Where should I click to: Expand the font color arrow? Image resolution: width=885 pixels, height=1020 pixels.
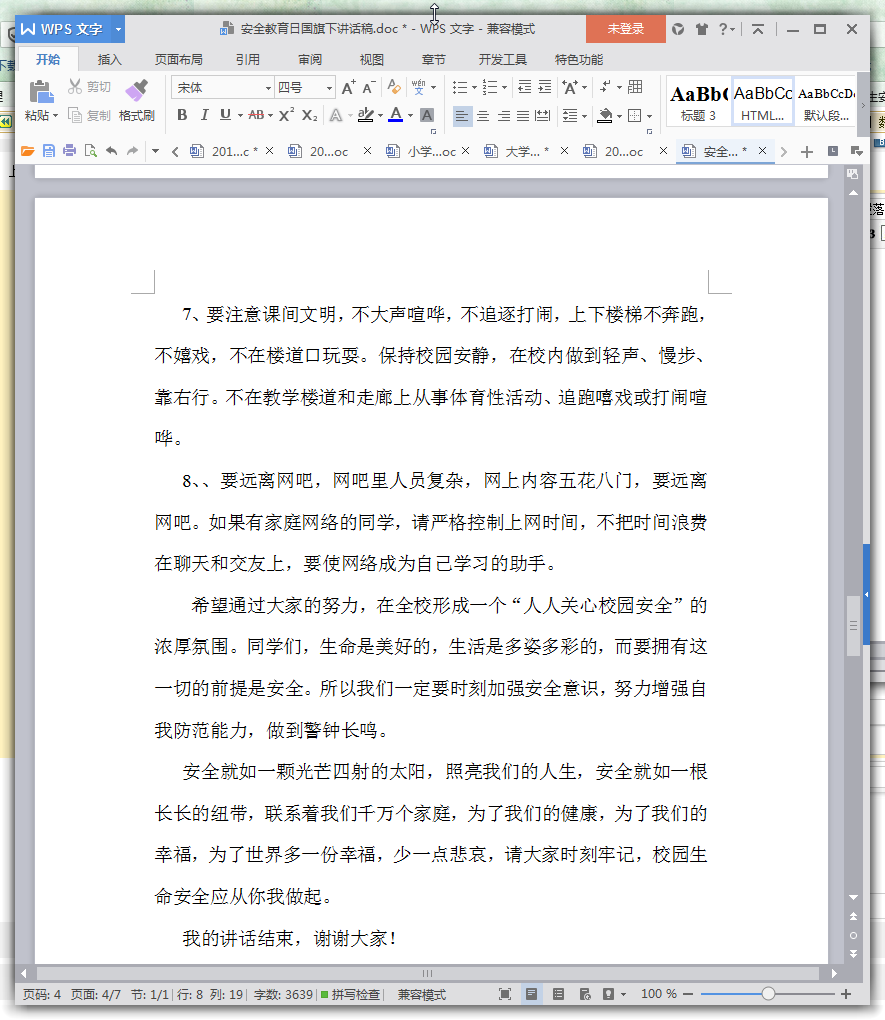pyautogui.click(x=411, y=116)
